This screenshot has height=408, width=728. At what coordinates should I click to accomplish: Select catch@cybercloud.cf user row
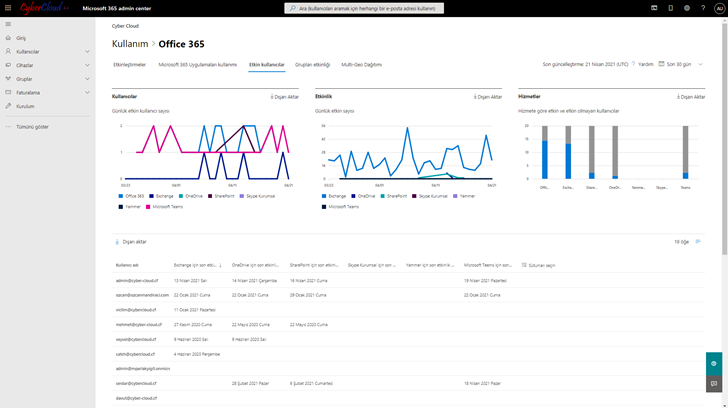(x=408, y=354)
